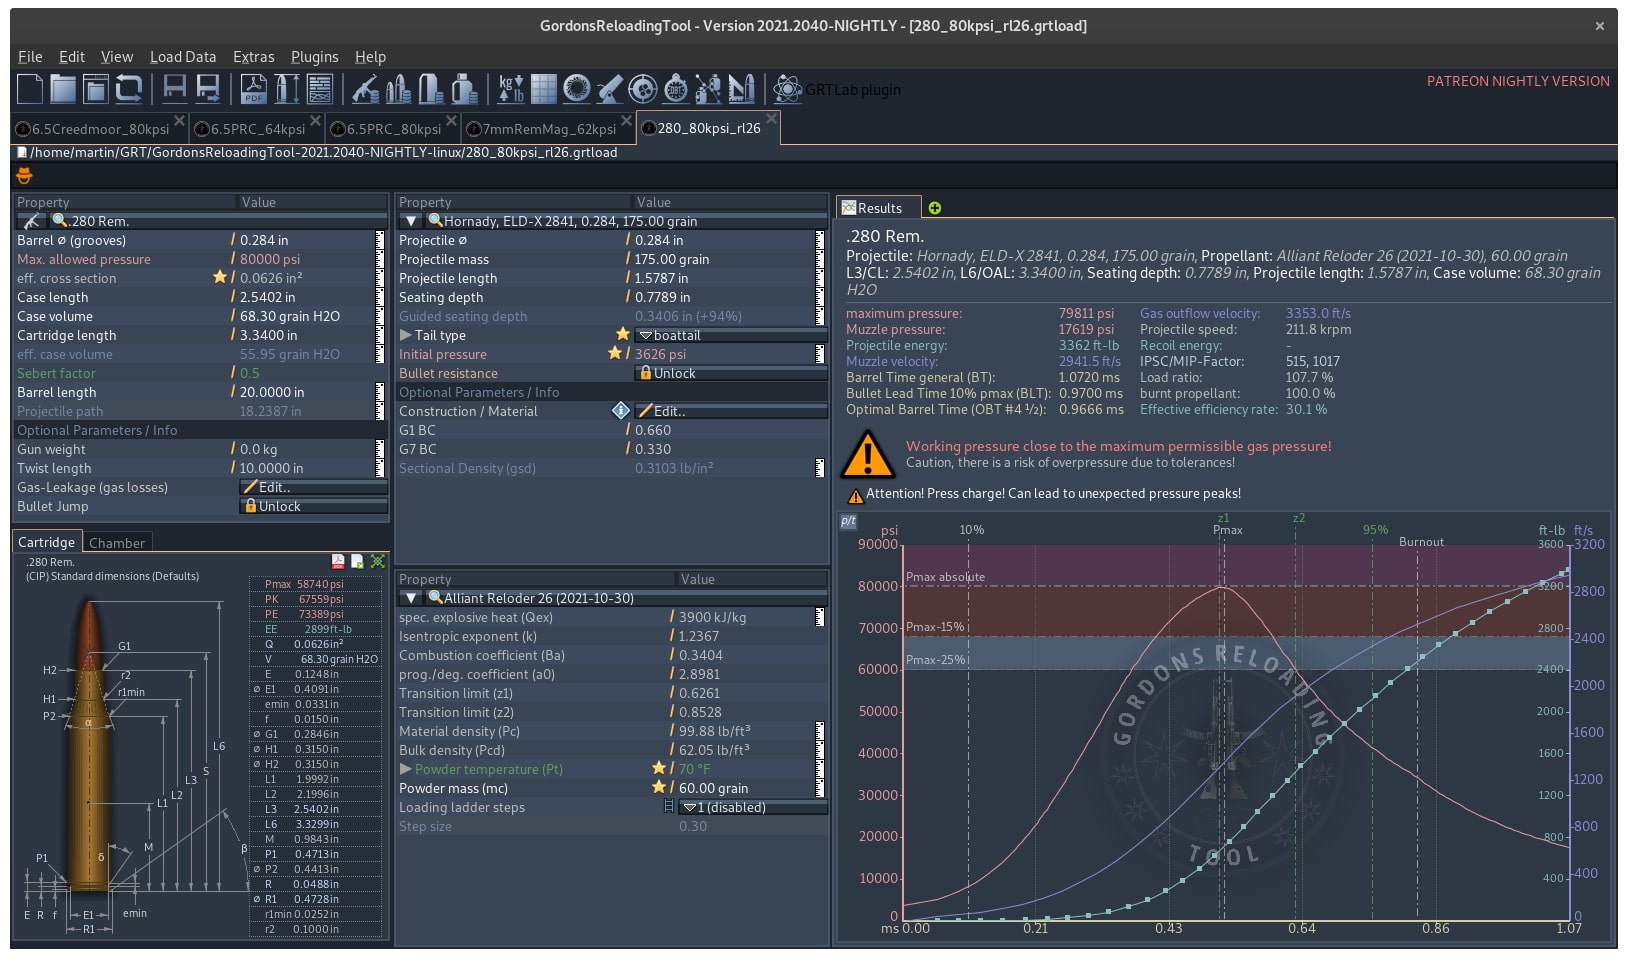Toggle the star on Powder temperature row

[658, 768]
